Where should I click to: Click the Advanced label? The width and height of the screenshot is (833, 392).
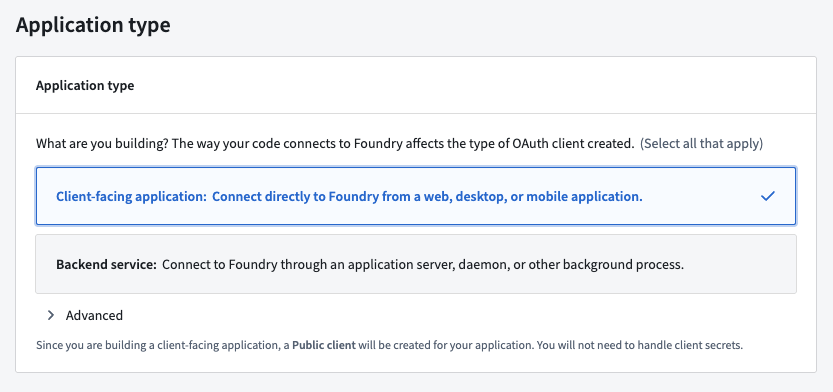[94, 316]
